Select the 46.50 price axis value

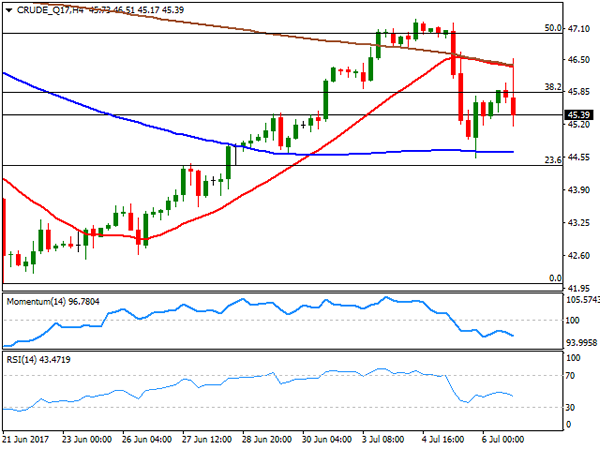tap(579, 60)
